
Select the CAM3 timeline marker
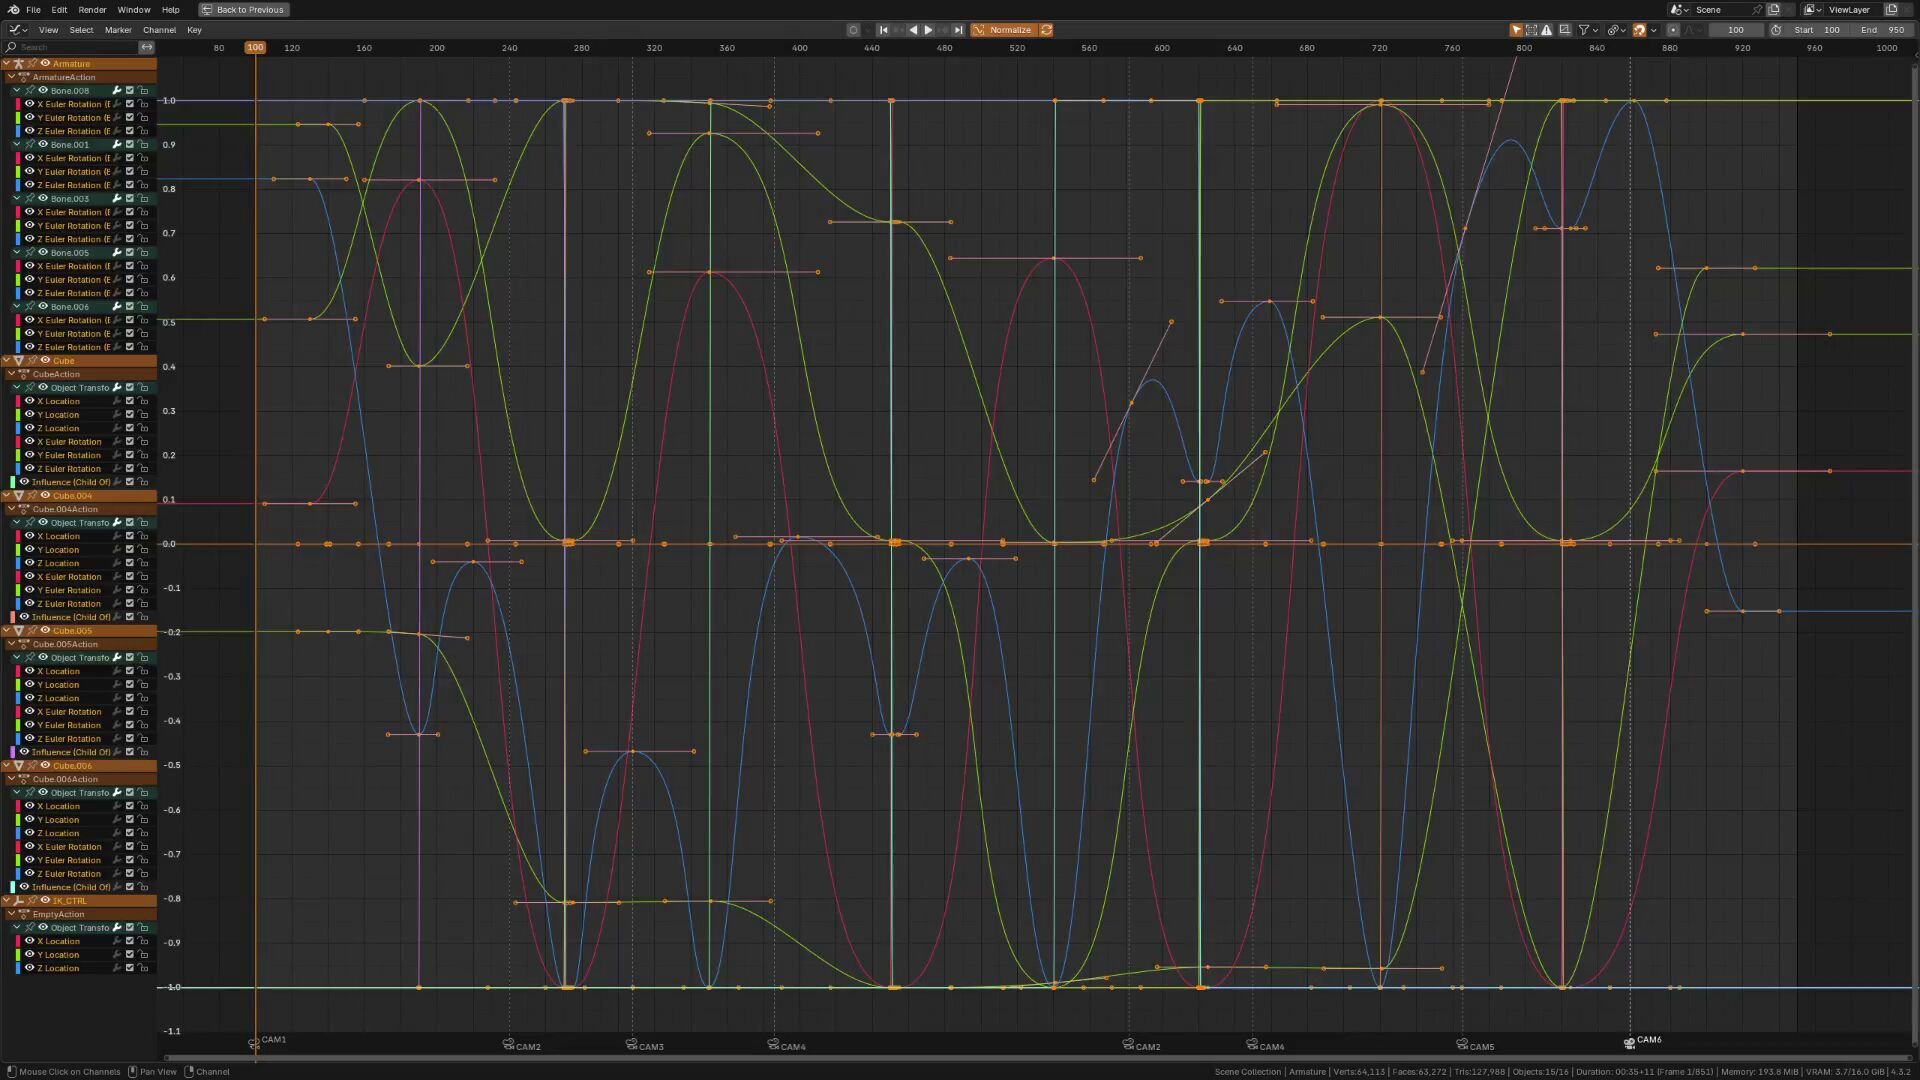click(645, 1045)
